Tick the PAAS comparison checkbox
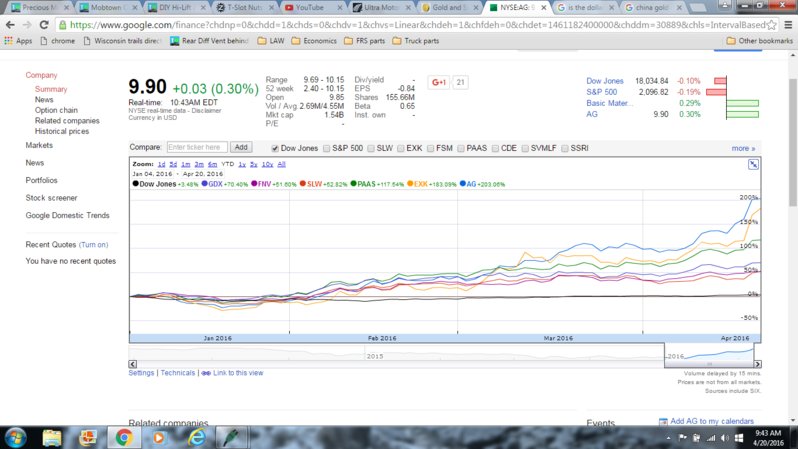798x449 pixels. pyautogui.click(x=461, y=148)
